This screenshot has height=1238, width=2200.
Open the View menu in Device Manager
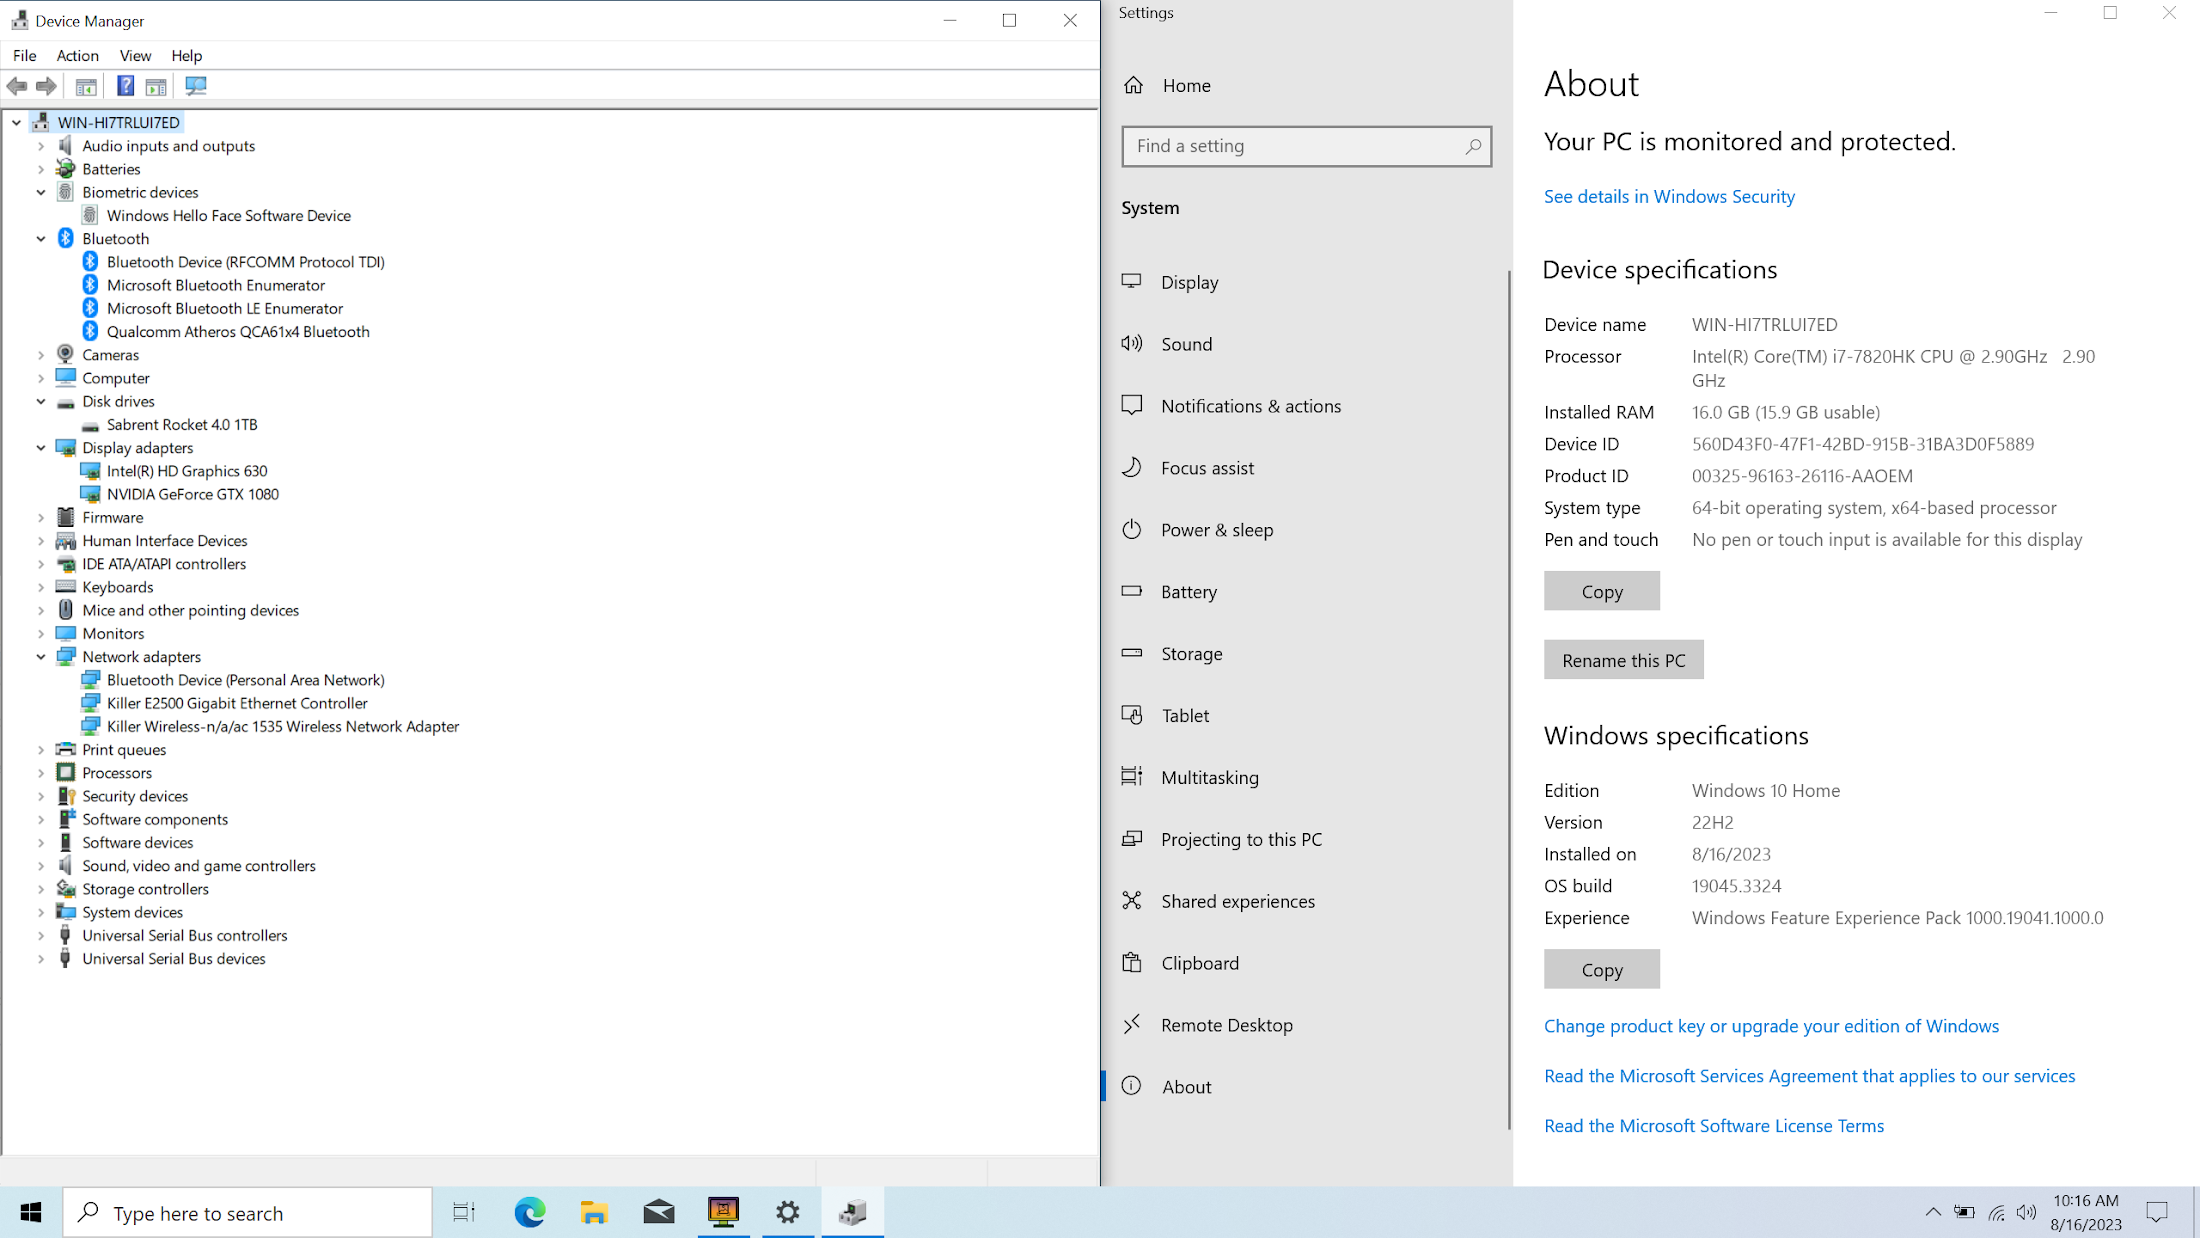135,56
